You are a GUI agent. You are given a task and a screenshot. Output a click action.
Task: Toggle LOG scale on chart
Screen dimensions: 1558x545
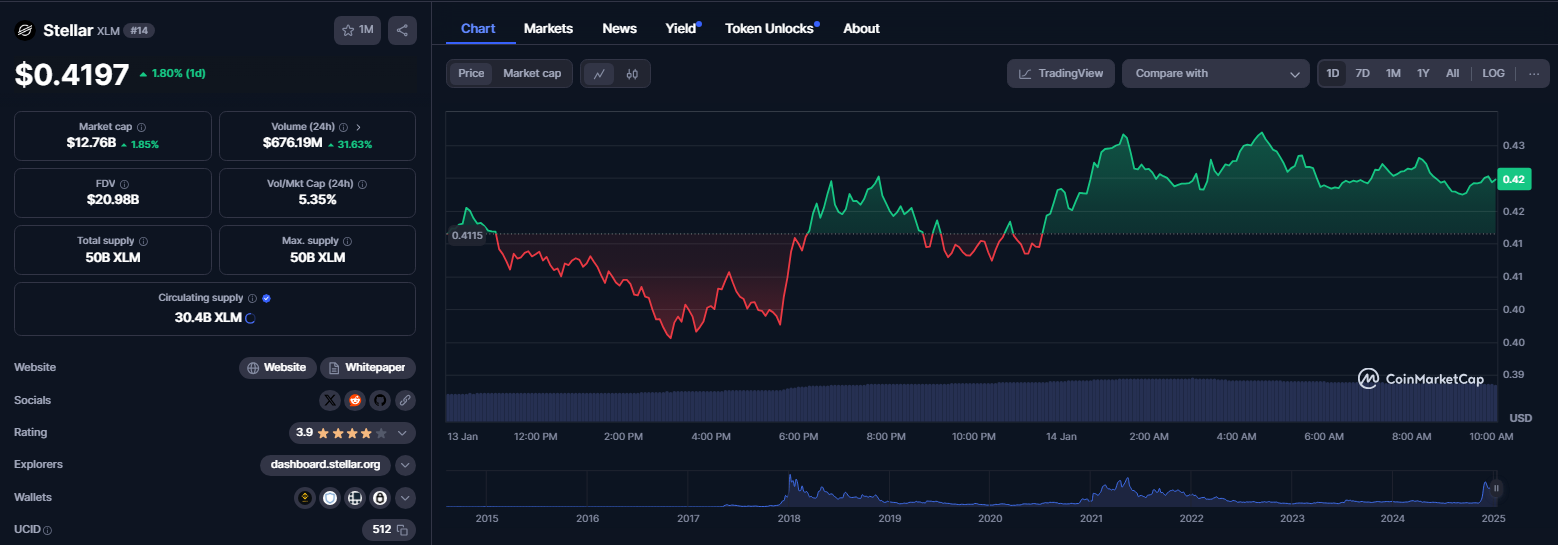[1493, 73]
